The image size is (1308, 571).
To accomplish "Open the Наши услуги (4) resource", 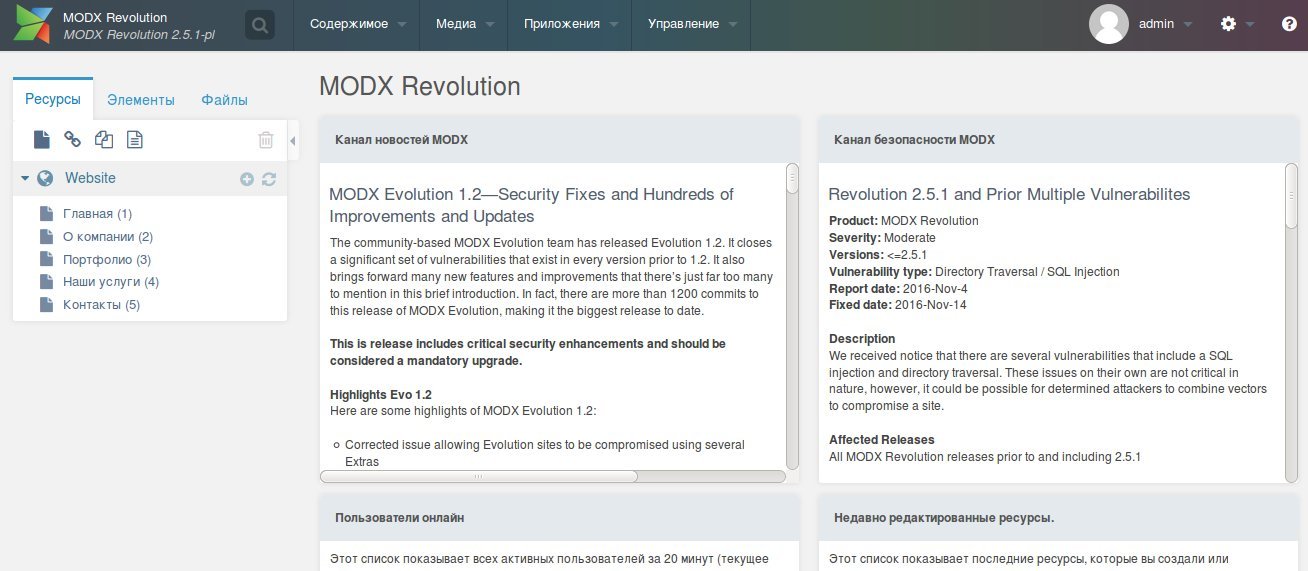I will (111, 282).
